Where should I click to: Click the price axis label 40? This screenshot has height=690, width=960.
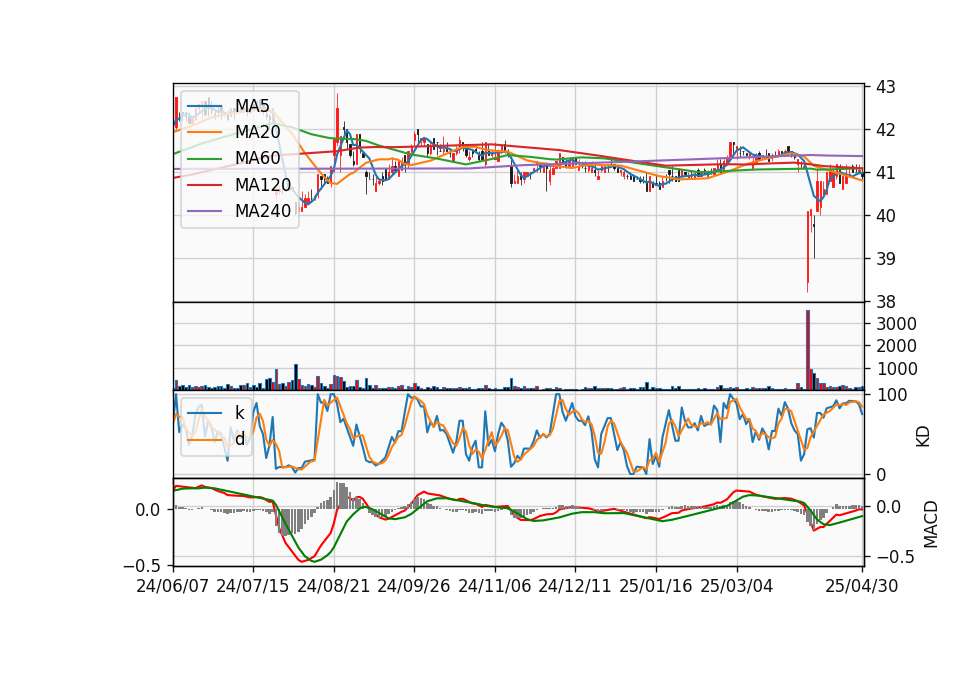pos(885,216)
